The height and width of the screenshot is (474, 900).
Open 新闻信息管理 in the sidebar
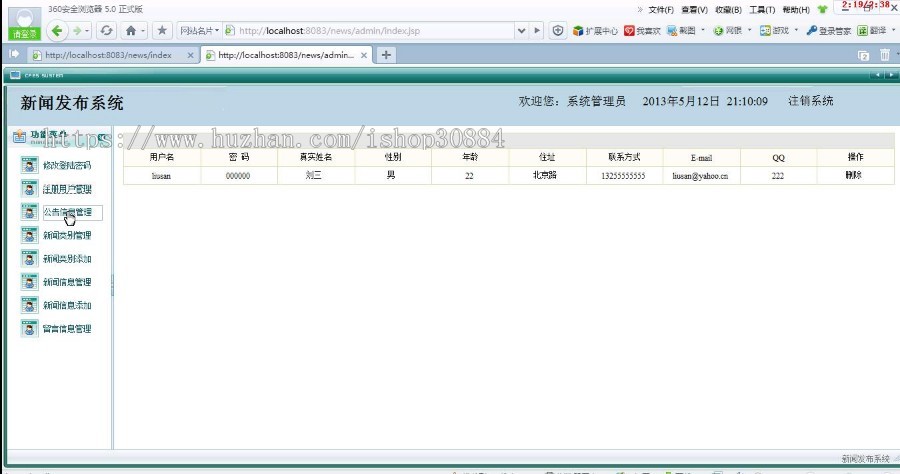pyautogui.click(x=67, y=282)
